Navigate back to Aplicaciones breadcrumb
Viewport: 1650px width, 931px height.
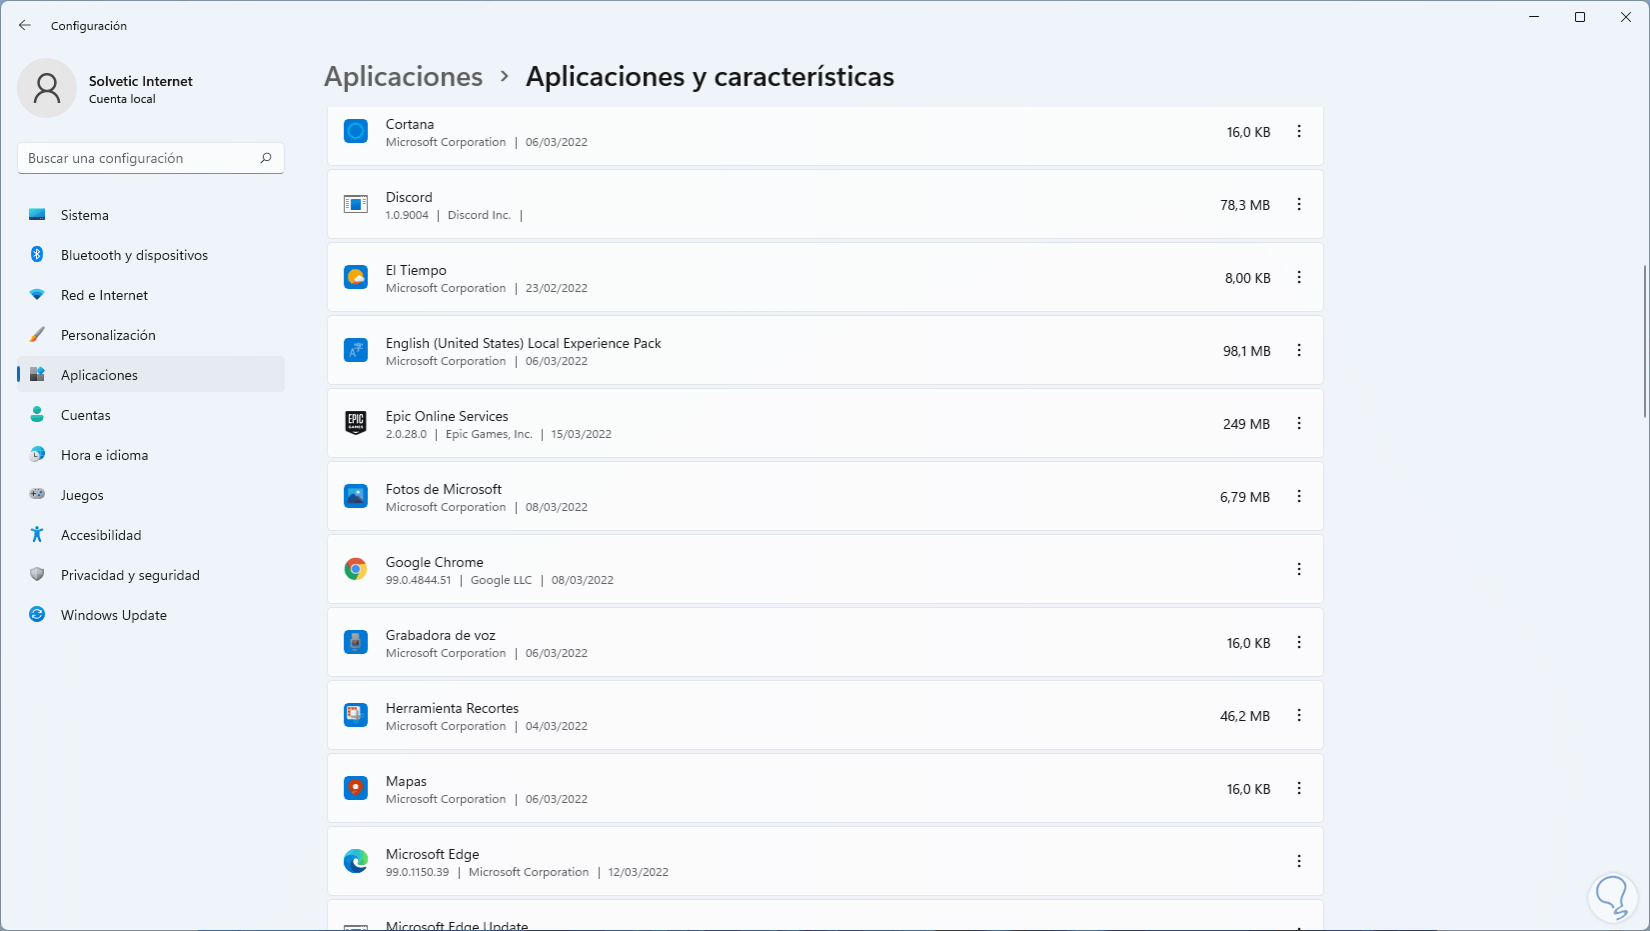click(403, 77)
